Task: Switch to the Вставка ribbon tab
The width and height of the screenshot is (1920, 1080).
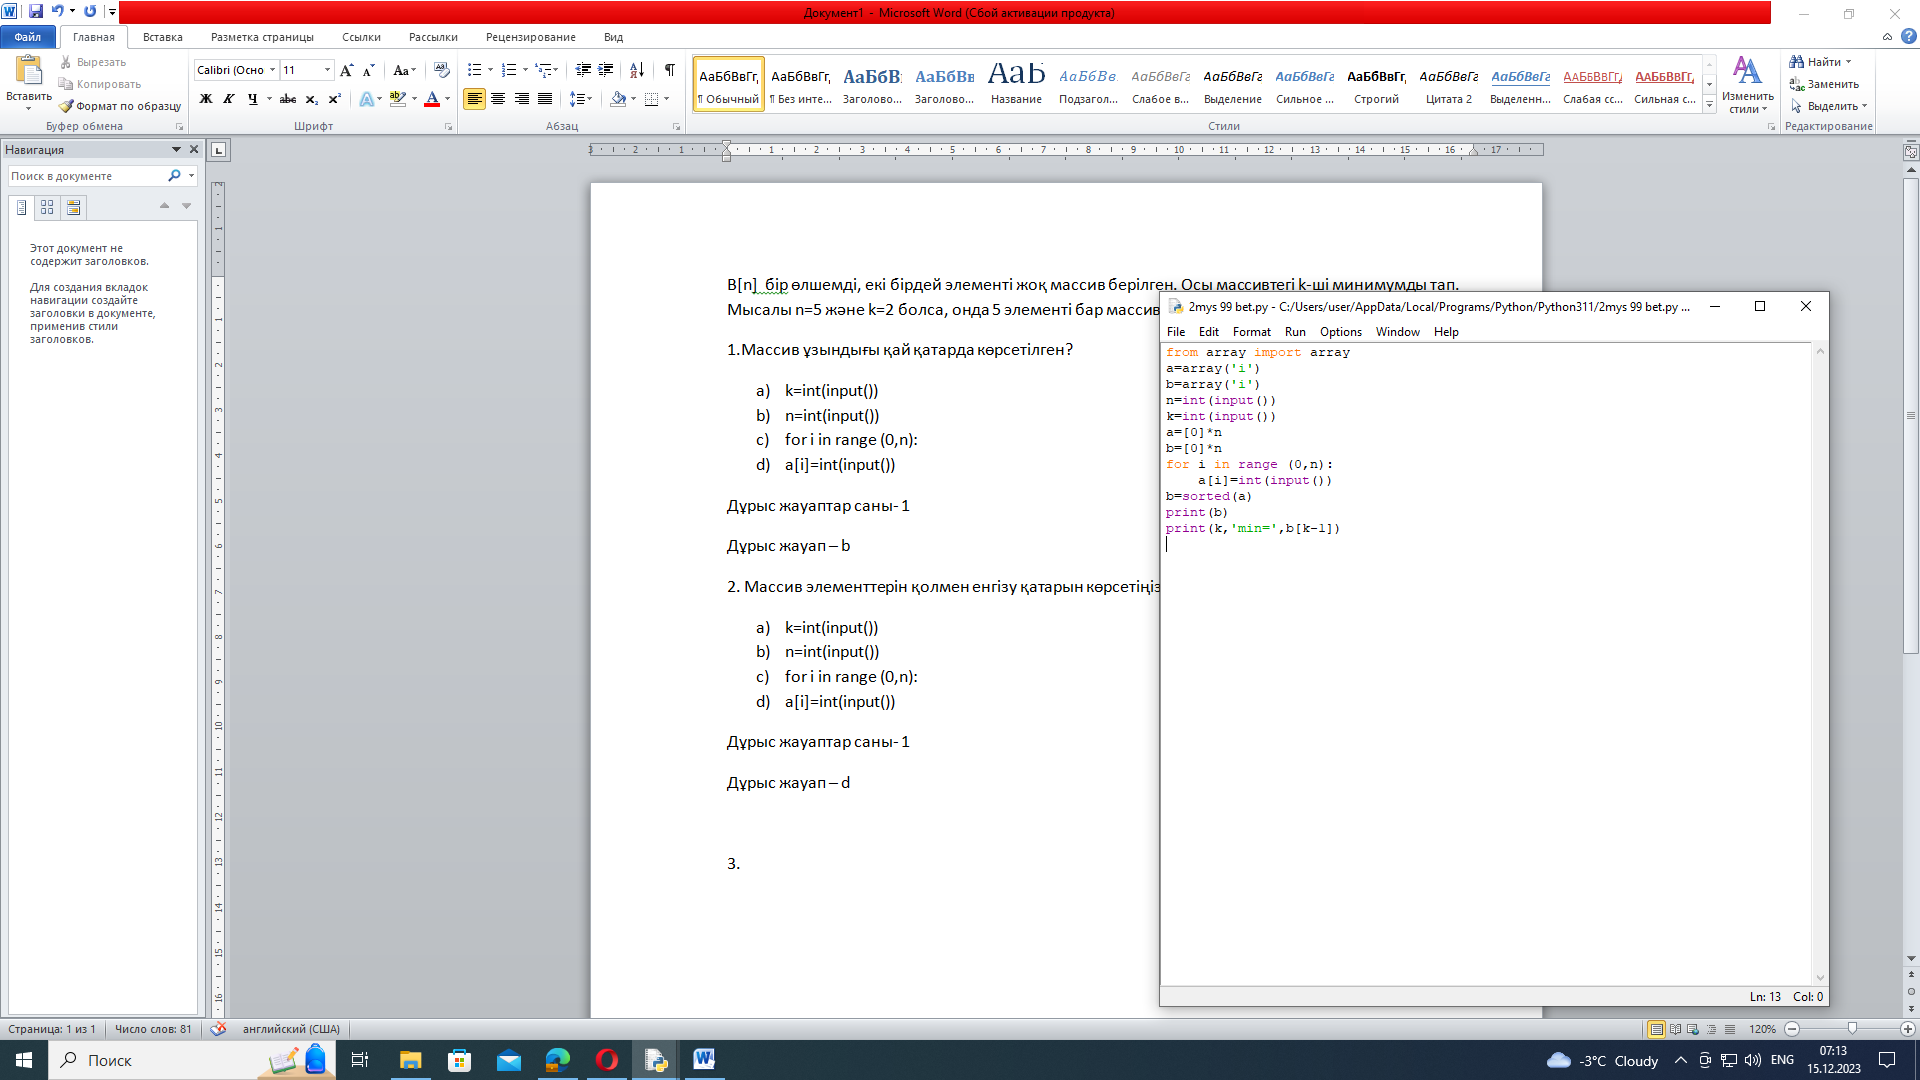Action: coord(162,37)
